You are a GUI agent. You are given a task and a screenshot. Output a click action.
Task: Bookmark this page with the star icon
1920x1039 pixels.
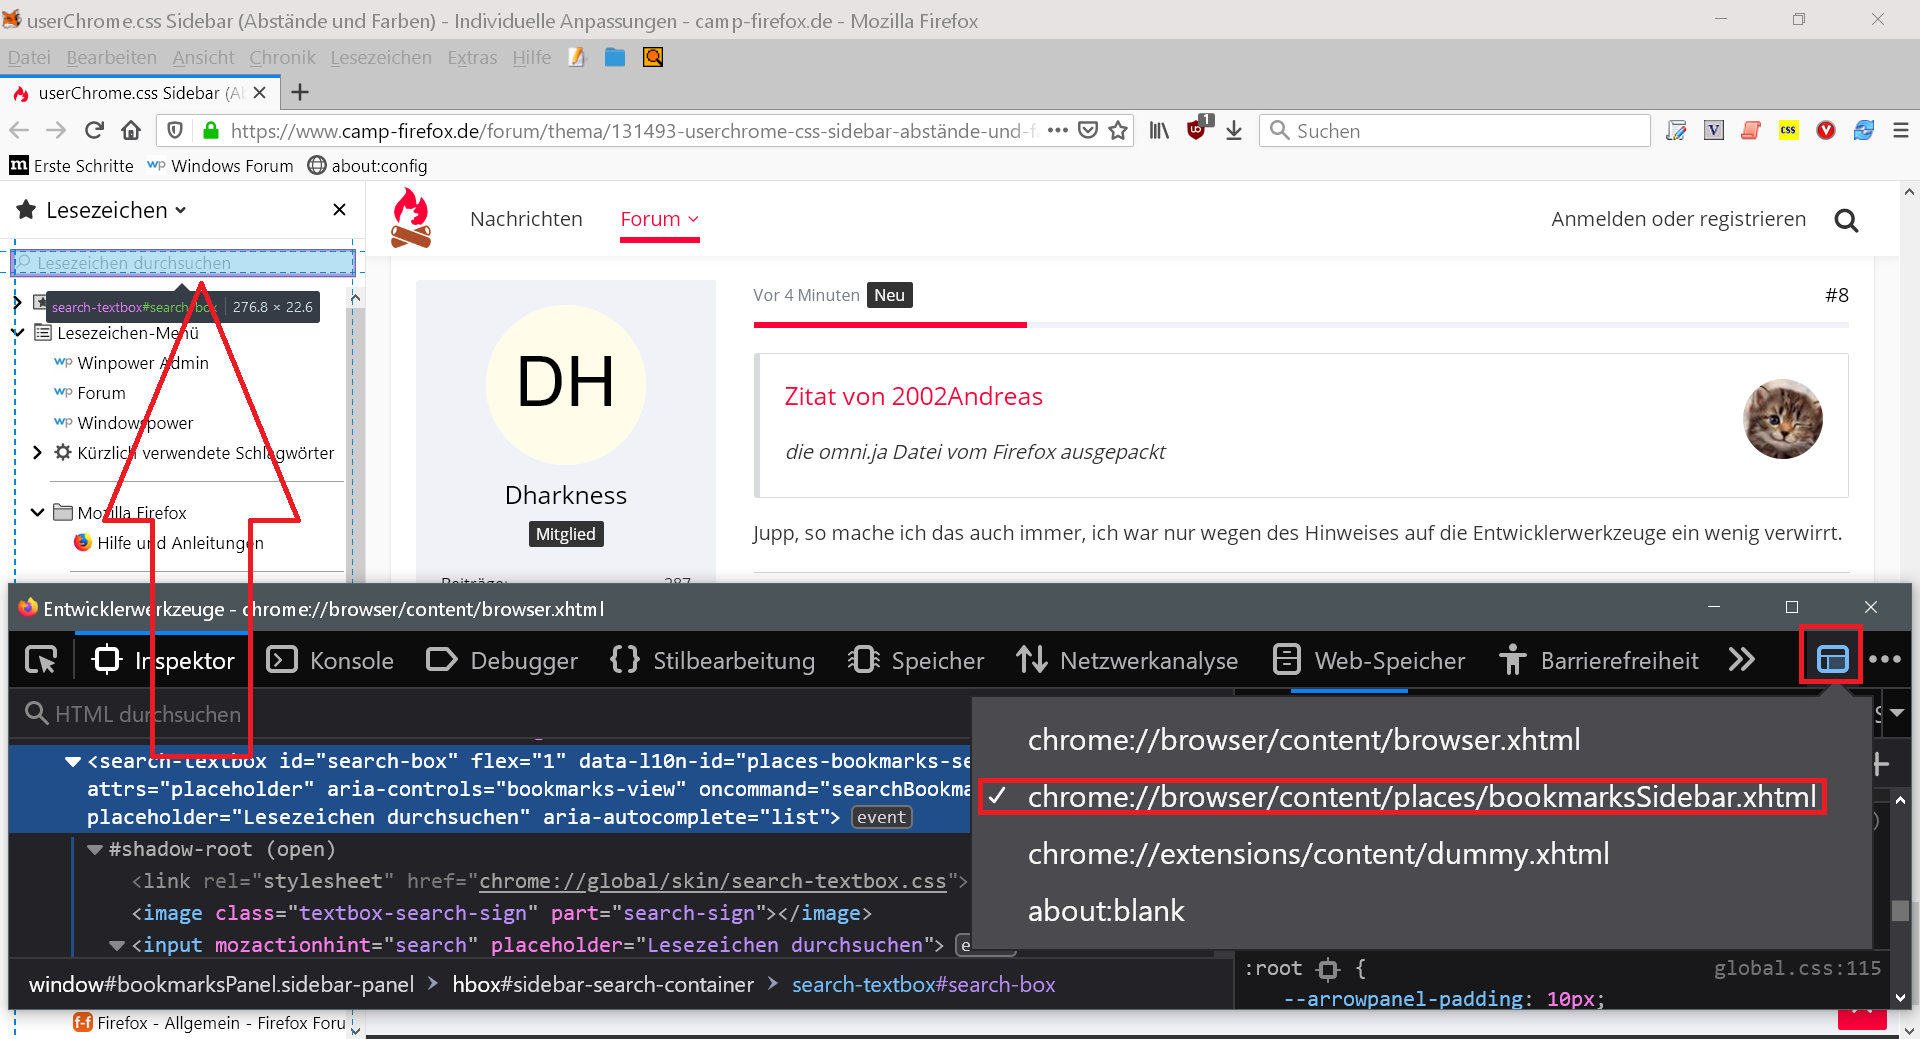[1118, 130]
